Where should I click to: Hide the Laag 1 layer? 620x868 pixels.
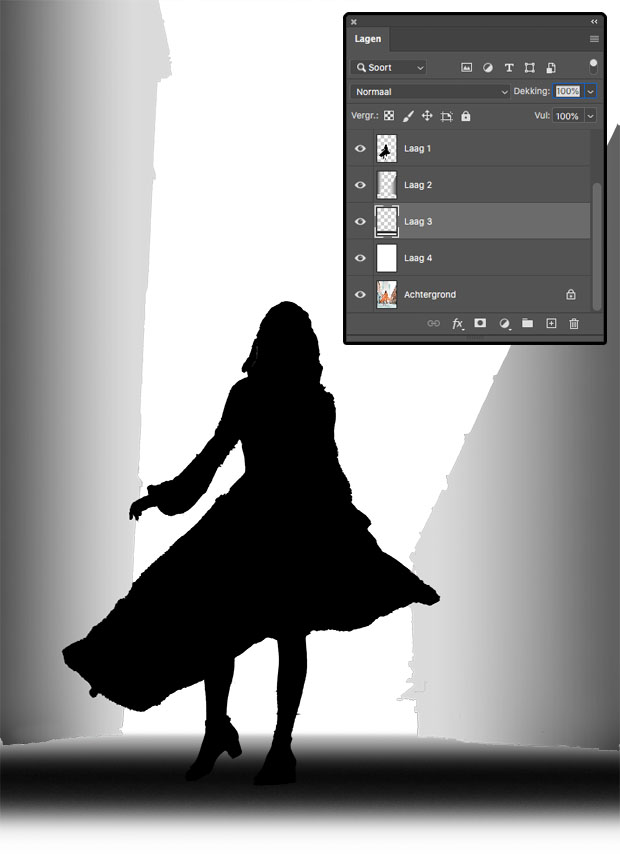[x=360, y=149]
